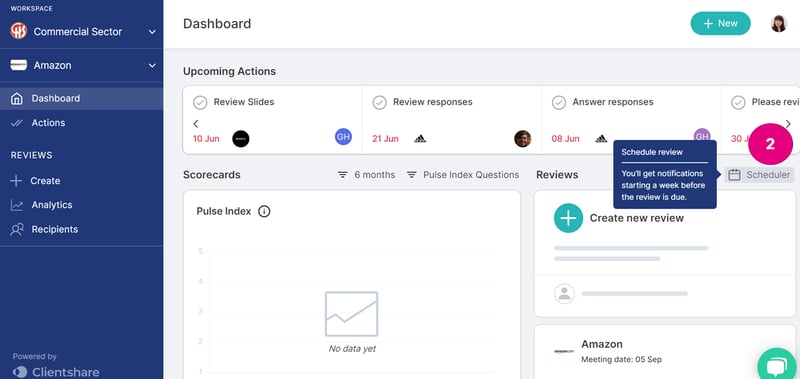The height and width of the screenshot is (379, 800).
Task: Mark Answer responses action as complete
Action: 559,103
